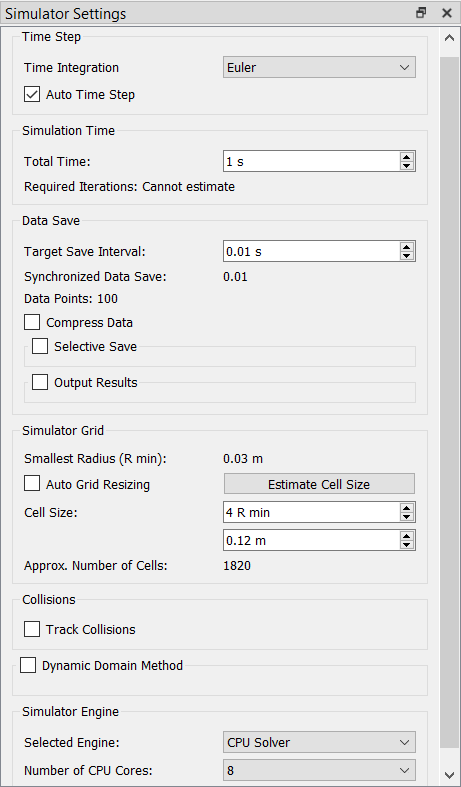Image resolution: width=461 pixels, height=787 pixels.
Task: Increase Cell Size R min value
Action: 407,508
